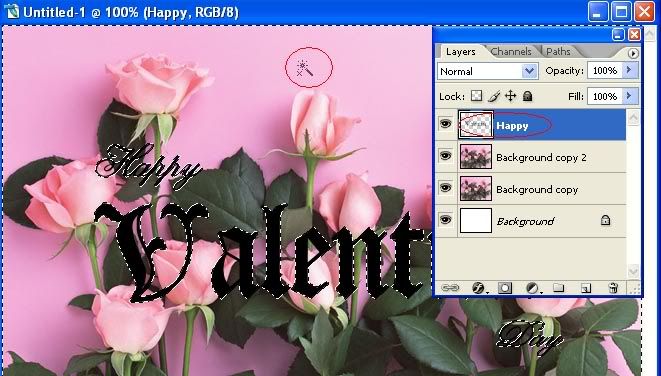
Task: Close the Layers palette
Action: click(x=634, y=35)
